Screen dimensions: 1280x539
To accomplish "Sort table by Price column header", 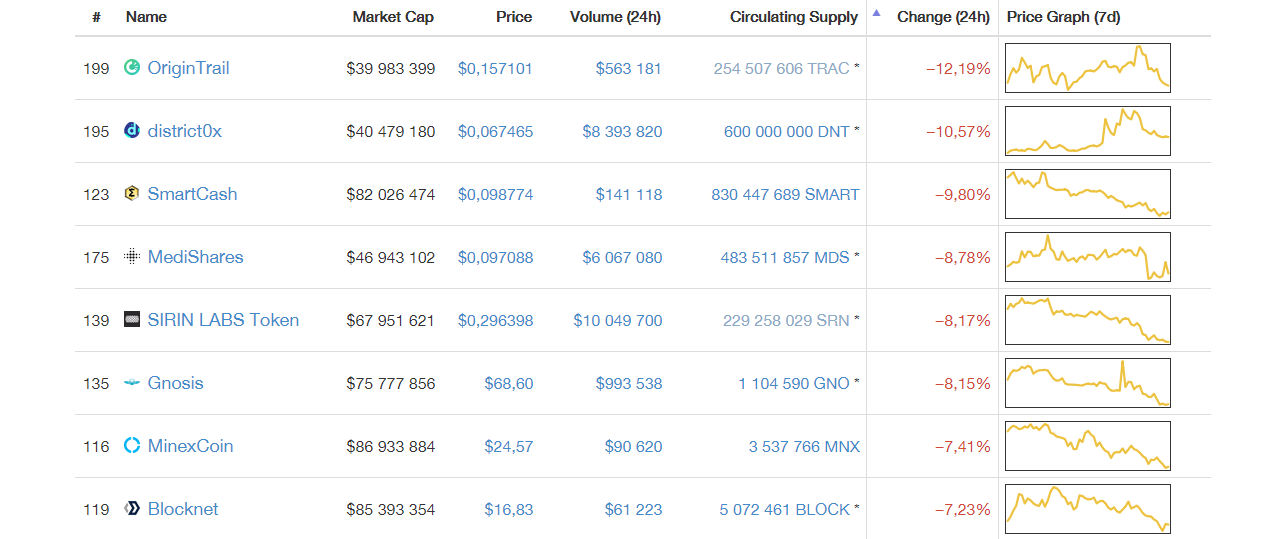I will 514,17.
